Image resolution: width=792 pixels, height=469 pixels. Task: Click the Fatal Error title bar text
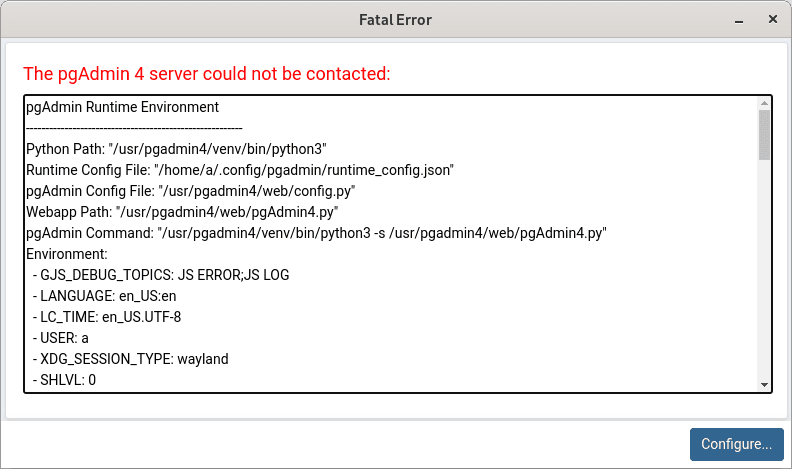click(395, 19)
